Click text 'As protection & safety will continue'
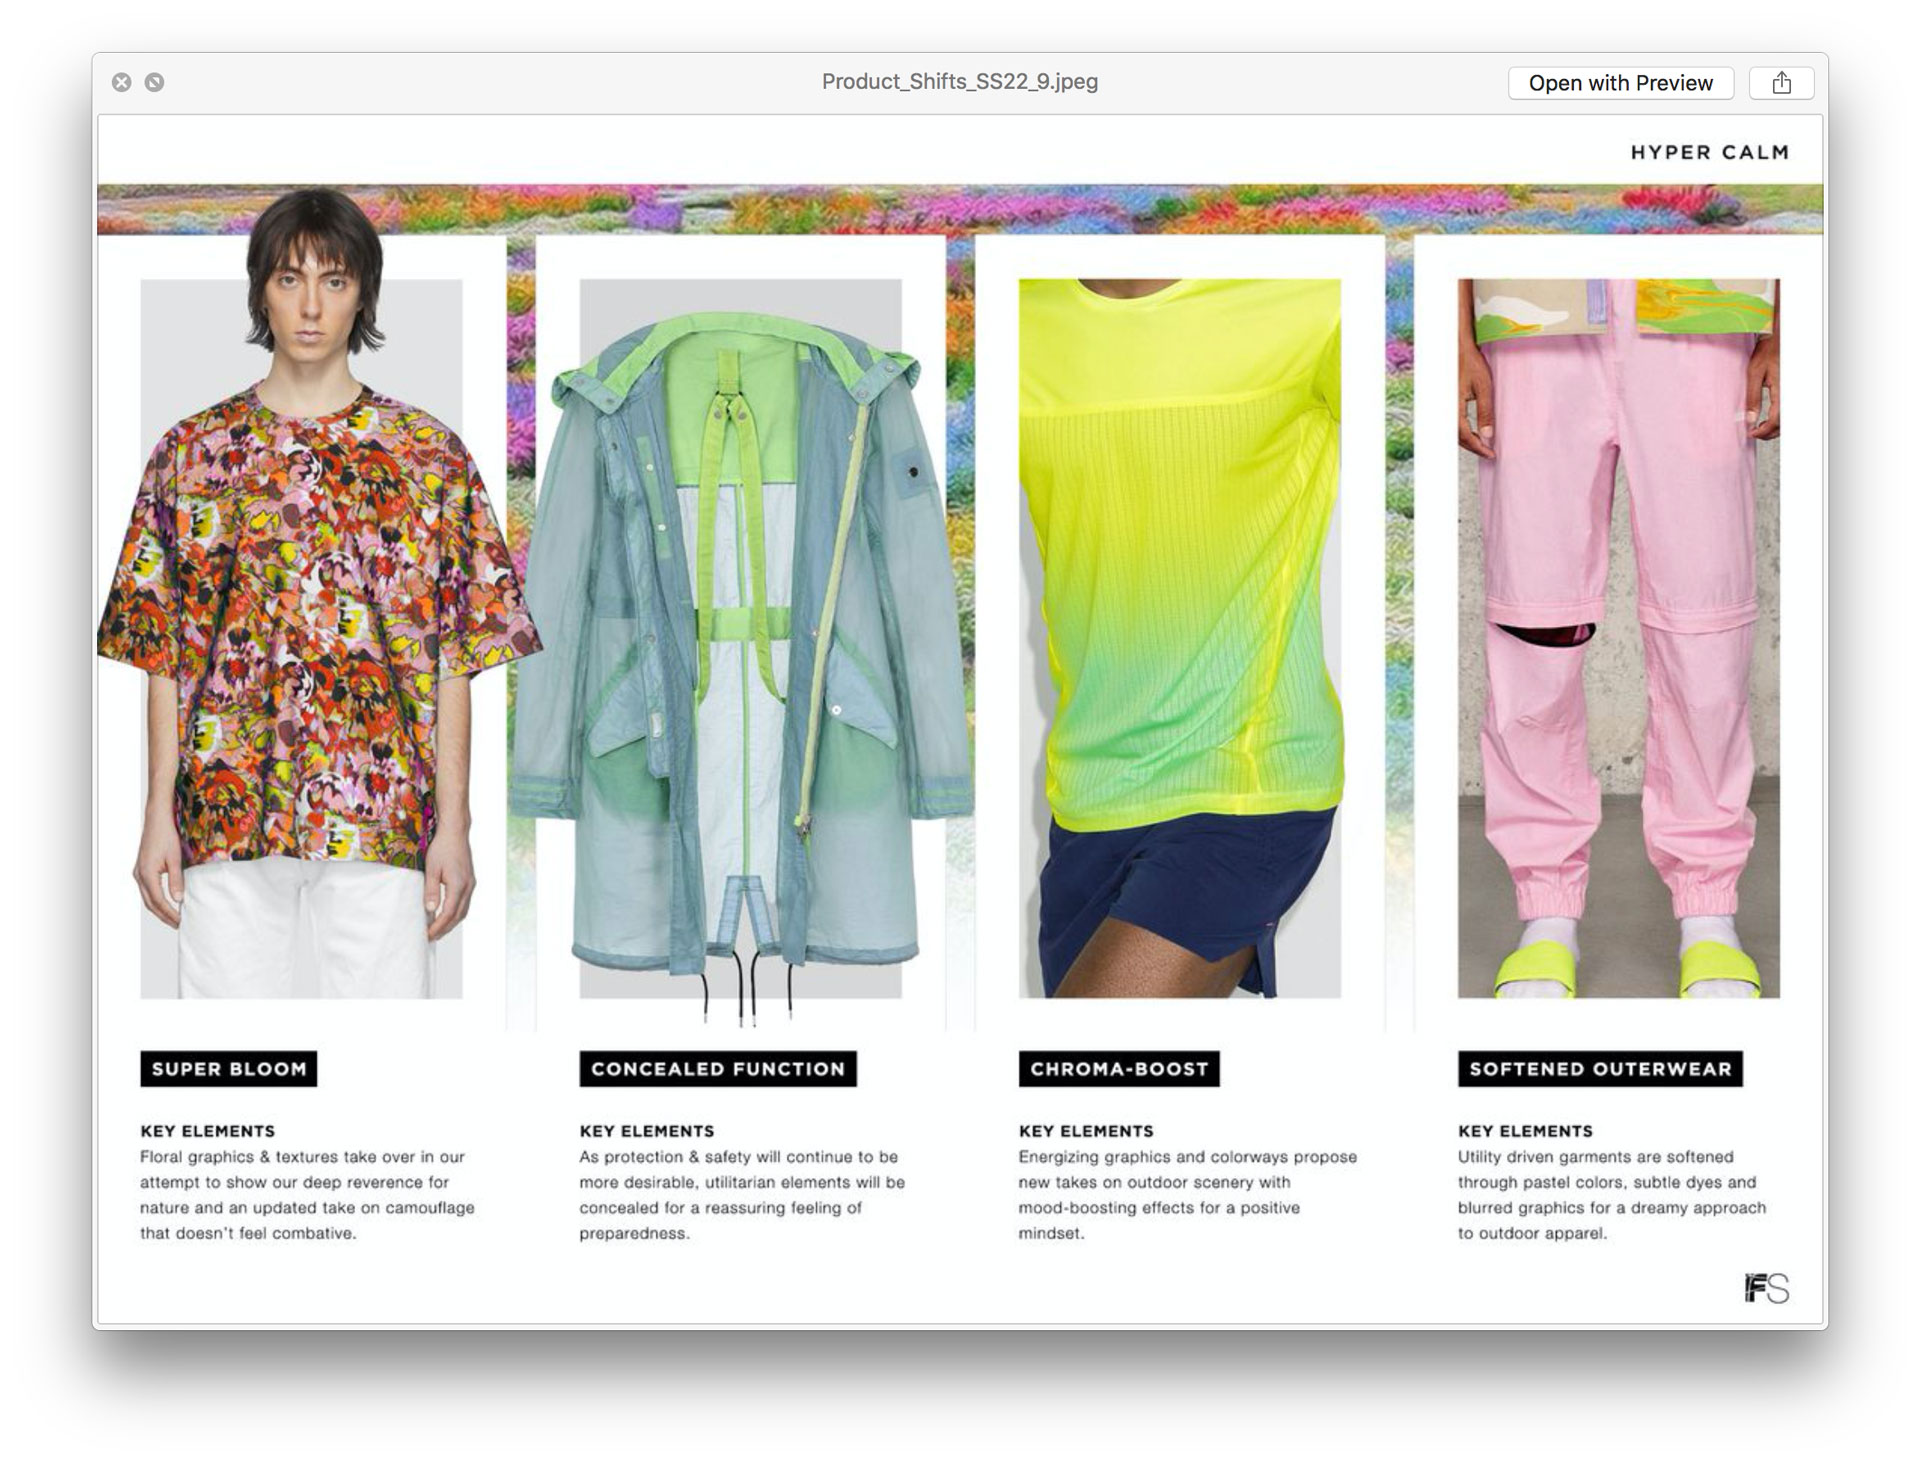Image resolution: width=1920 pixels, height=1461 pixels. 713,1157
